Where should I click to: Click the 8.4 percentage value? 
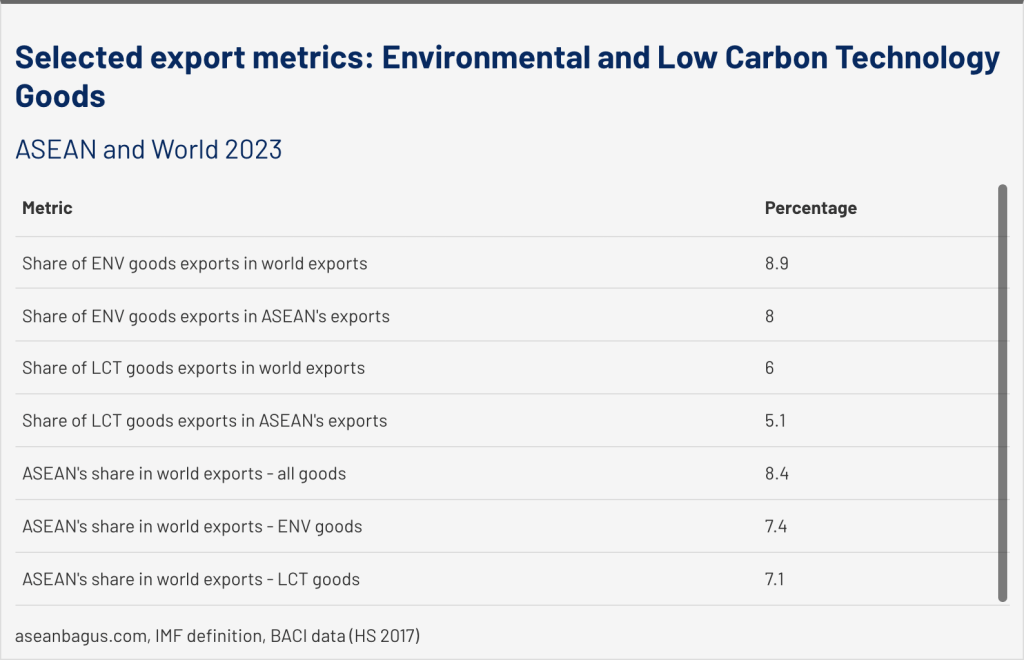(776, 473)
